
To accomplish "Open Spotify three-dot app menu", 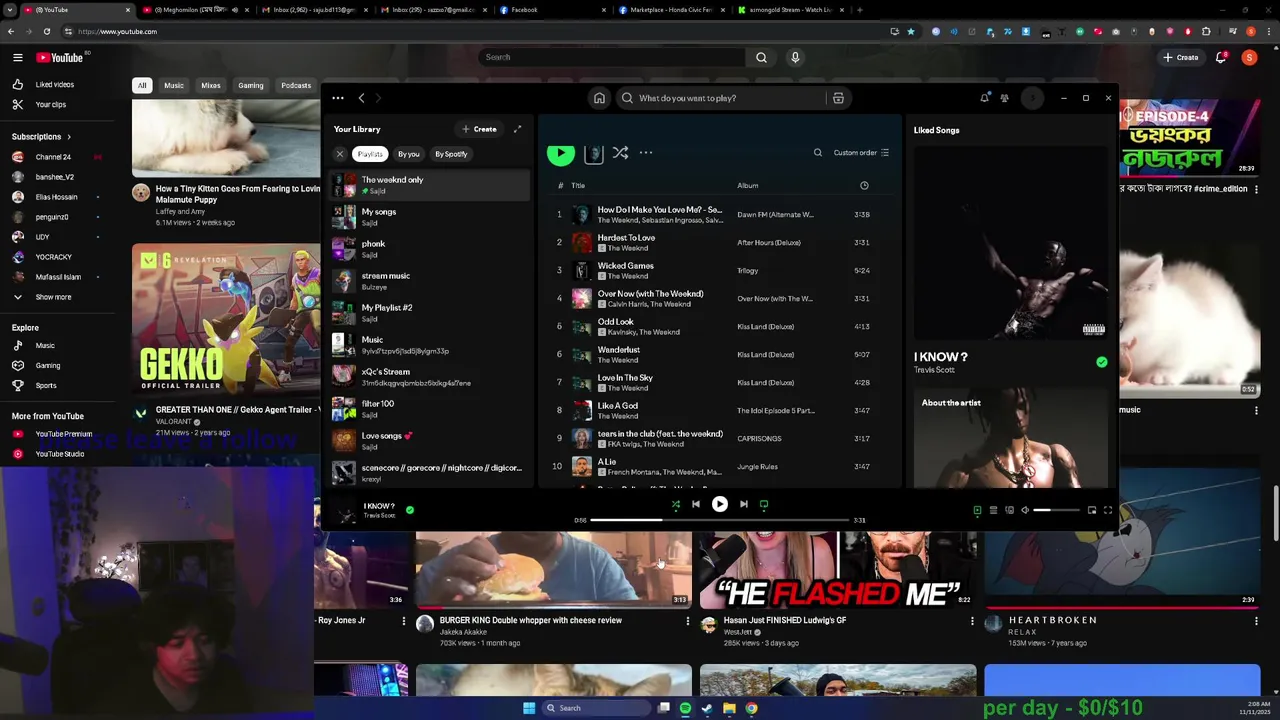I will coord(338,98).
